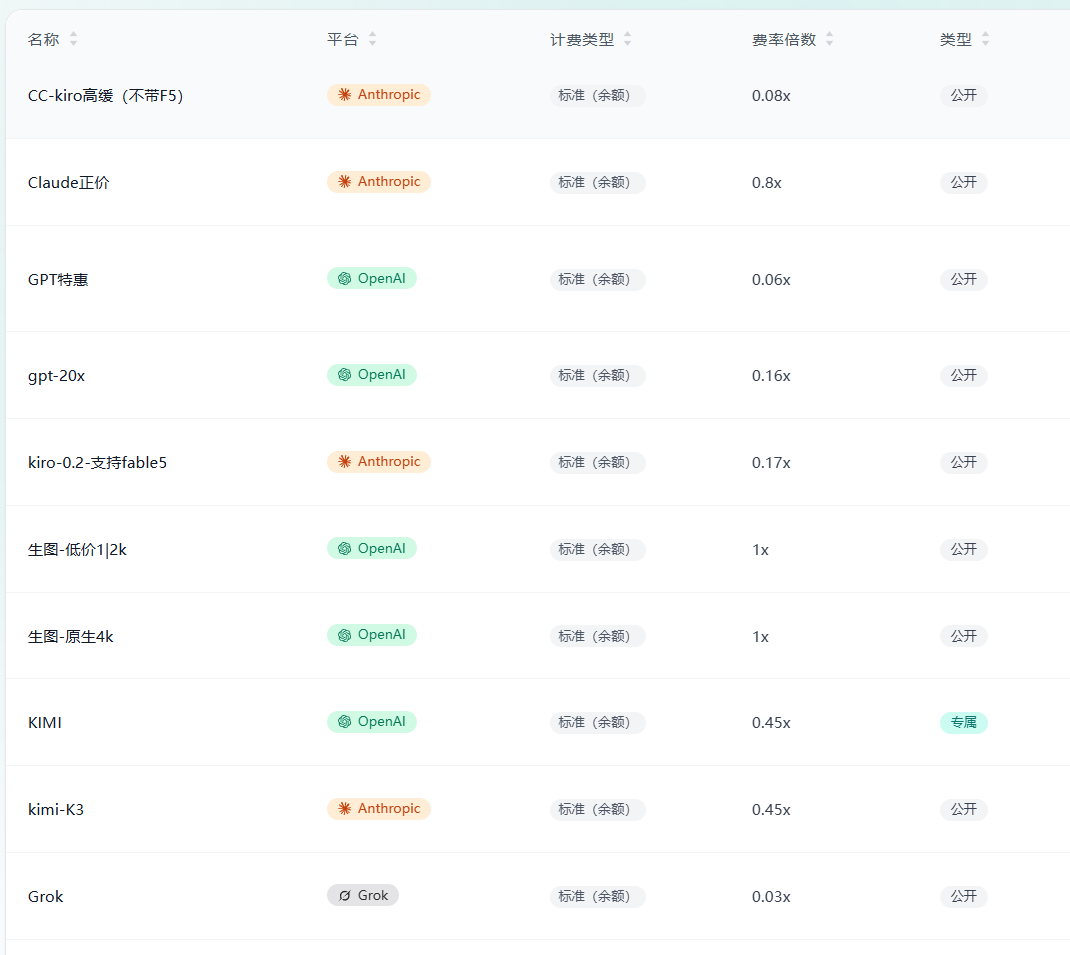Click OpenAI badge in GPT特惠 row
The image size is (1070, 955).
[x=372, y=279]
